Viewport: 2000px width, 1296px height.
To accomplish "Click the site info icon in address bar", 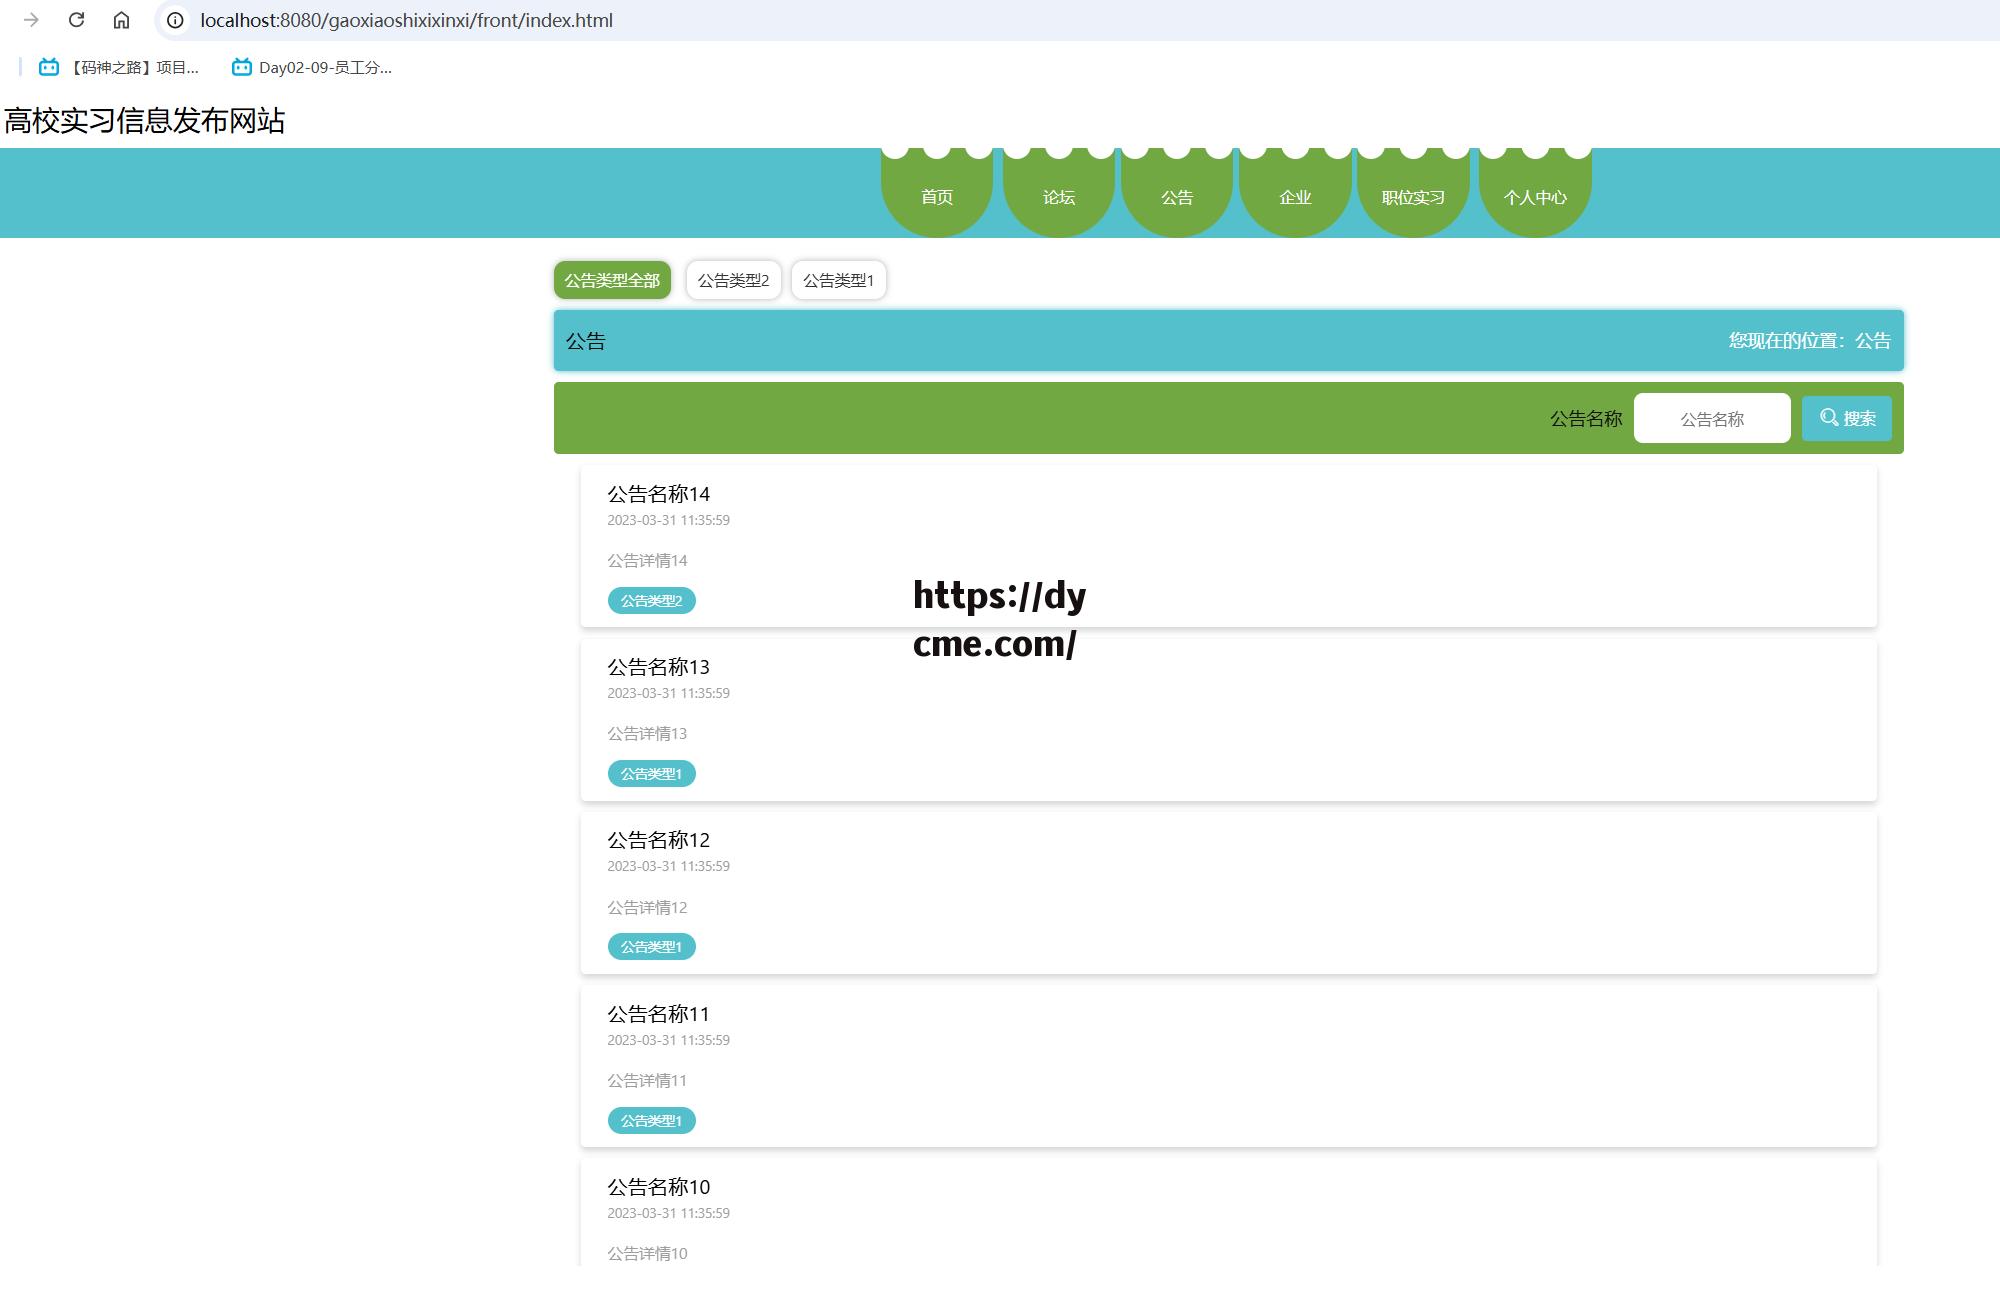I will click(x=175, y=20).
